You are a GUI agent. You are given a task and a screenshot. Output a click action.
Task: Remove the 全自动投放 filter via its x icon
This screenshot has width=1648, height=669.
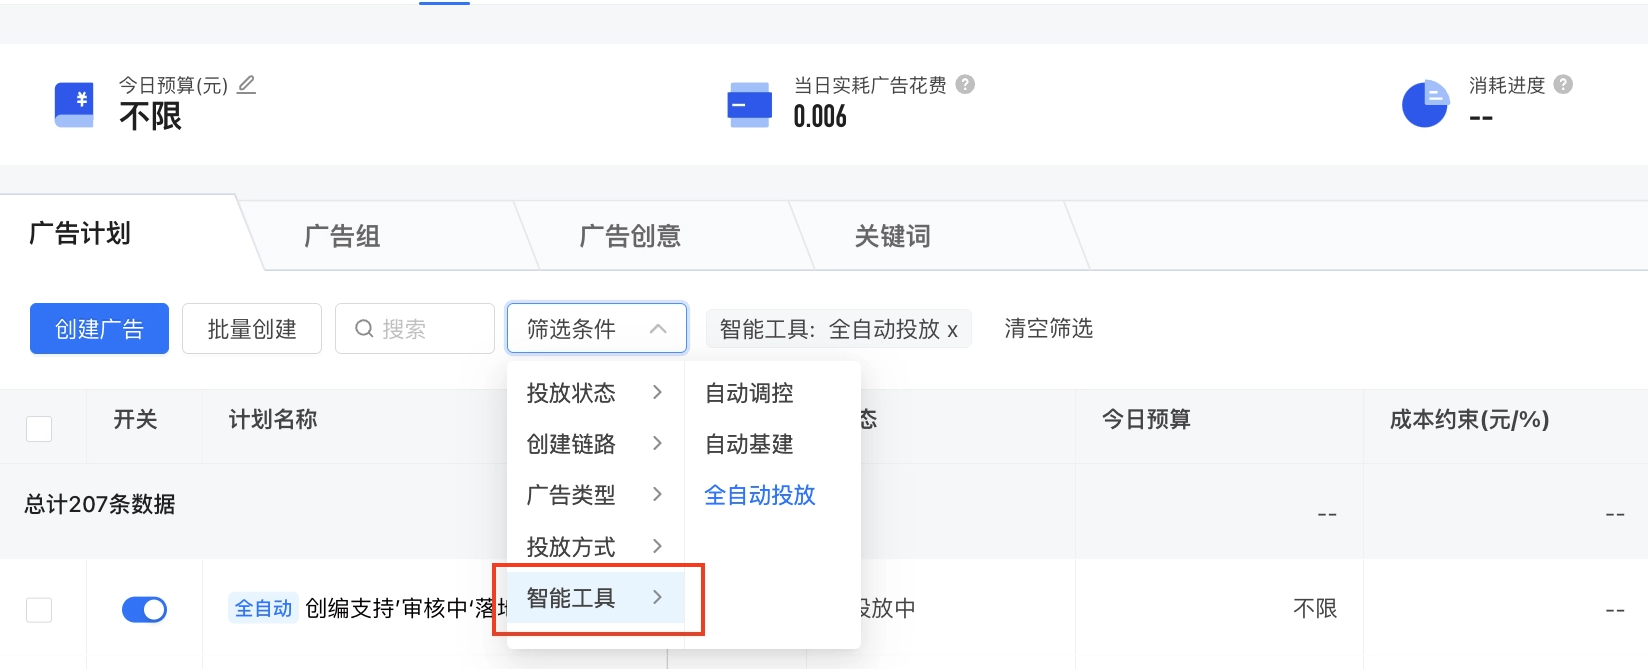954,329
